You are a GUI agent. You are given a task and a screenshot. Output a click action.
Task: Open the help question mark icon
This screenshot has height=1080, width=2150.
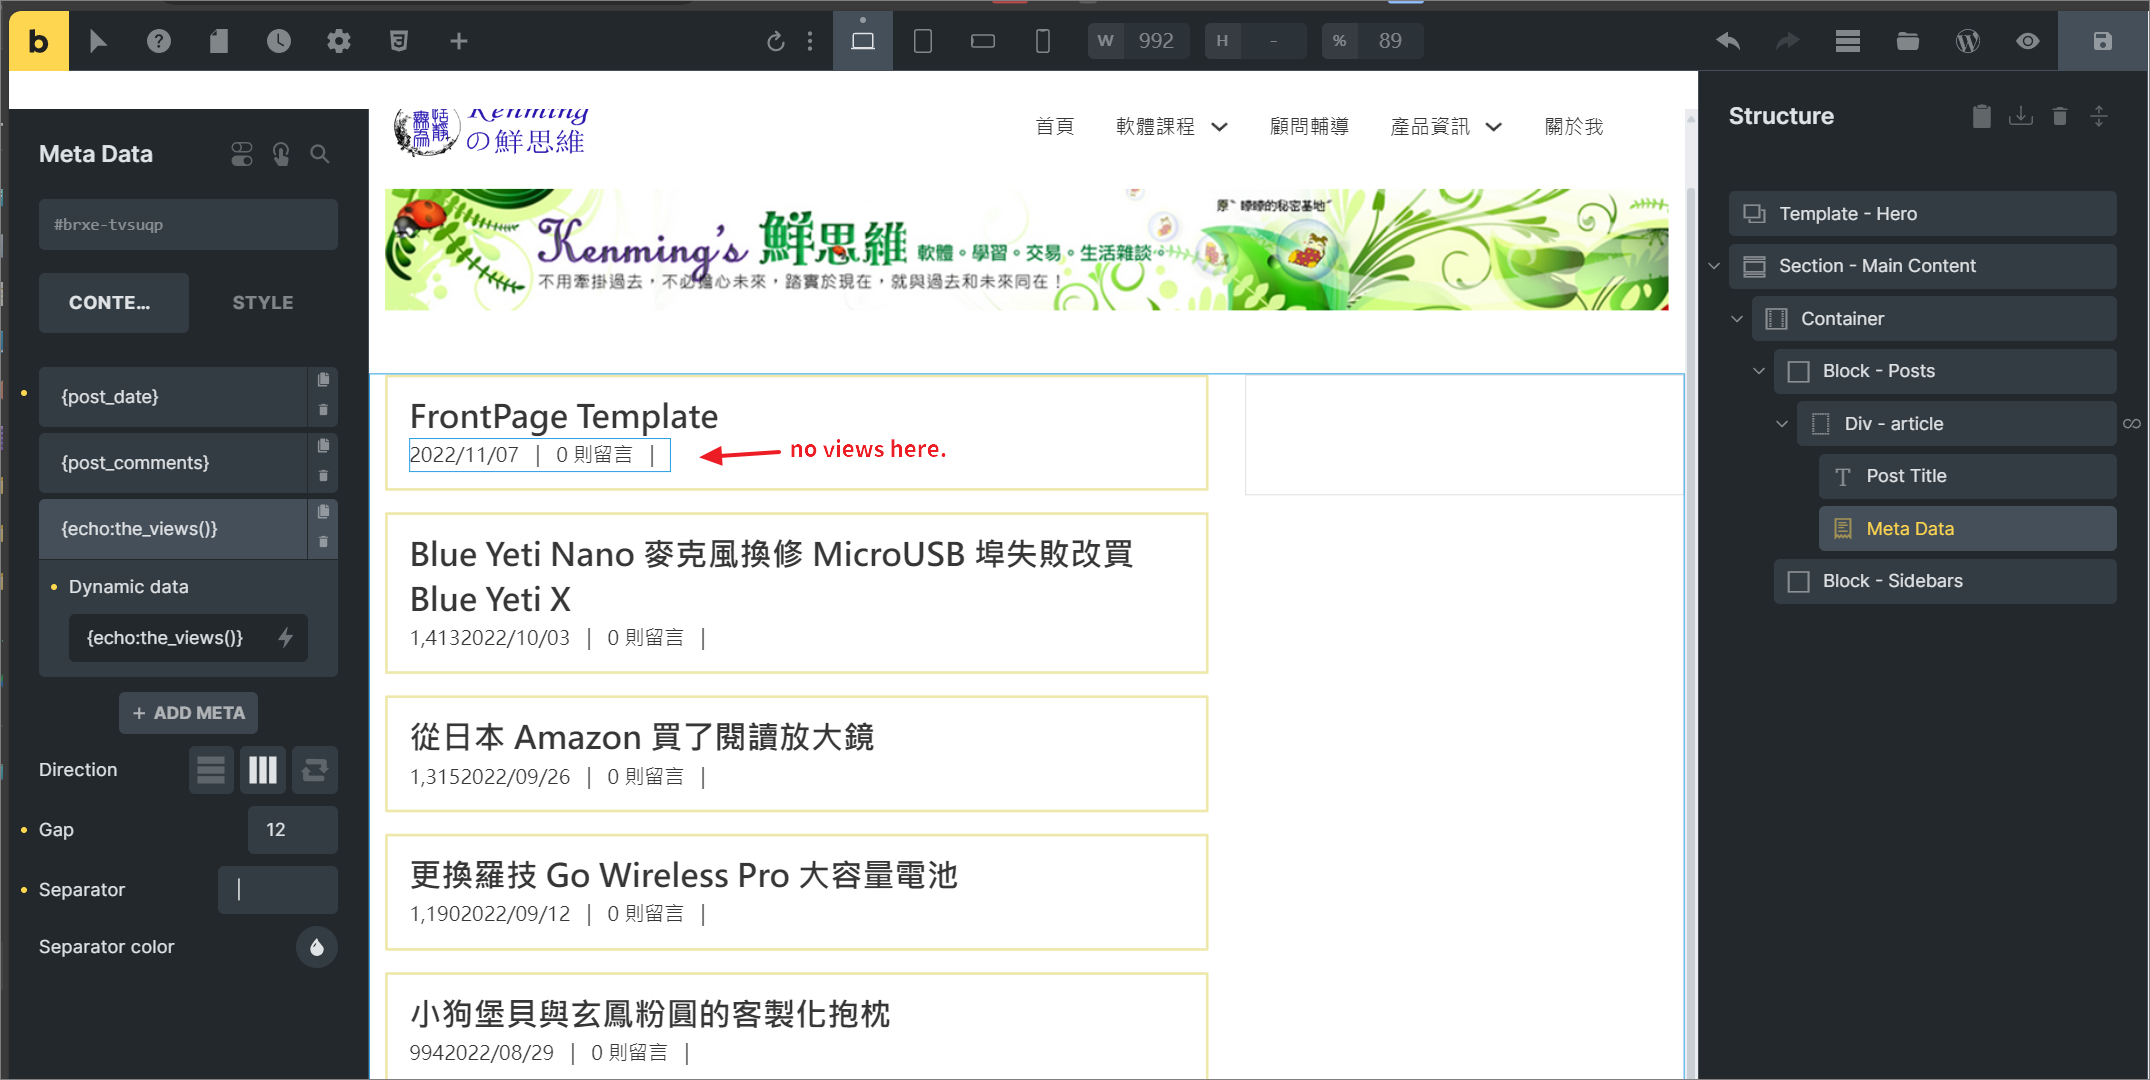(159, 41)
